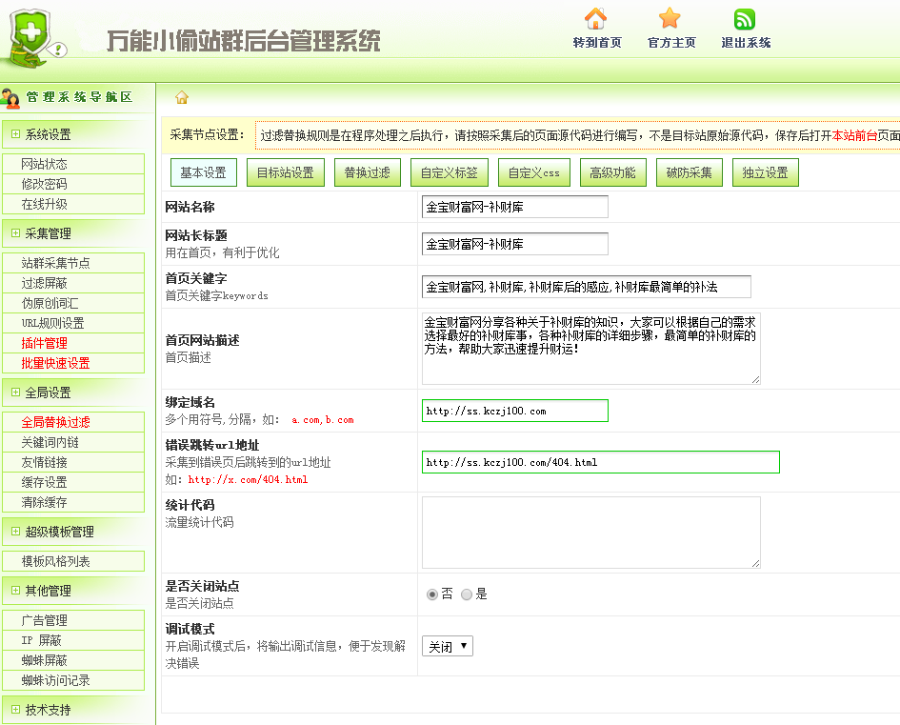Open 插件管理 in the sidebar
Screen dimensions: 900x725
click(44, 343)
